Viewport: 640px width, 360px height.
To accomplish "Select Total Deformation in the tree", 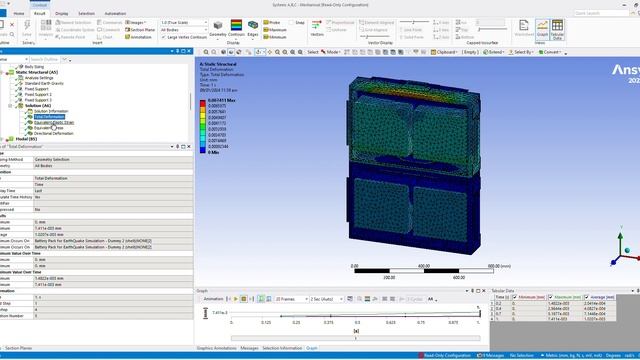I will 49,117.
